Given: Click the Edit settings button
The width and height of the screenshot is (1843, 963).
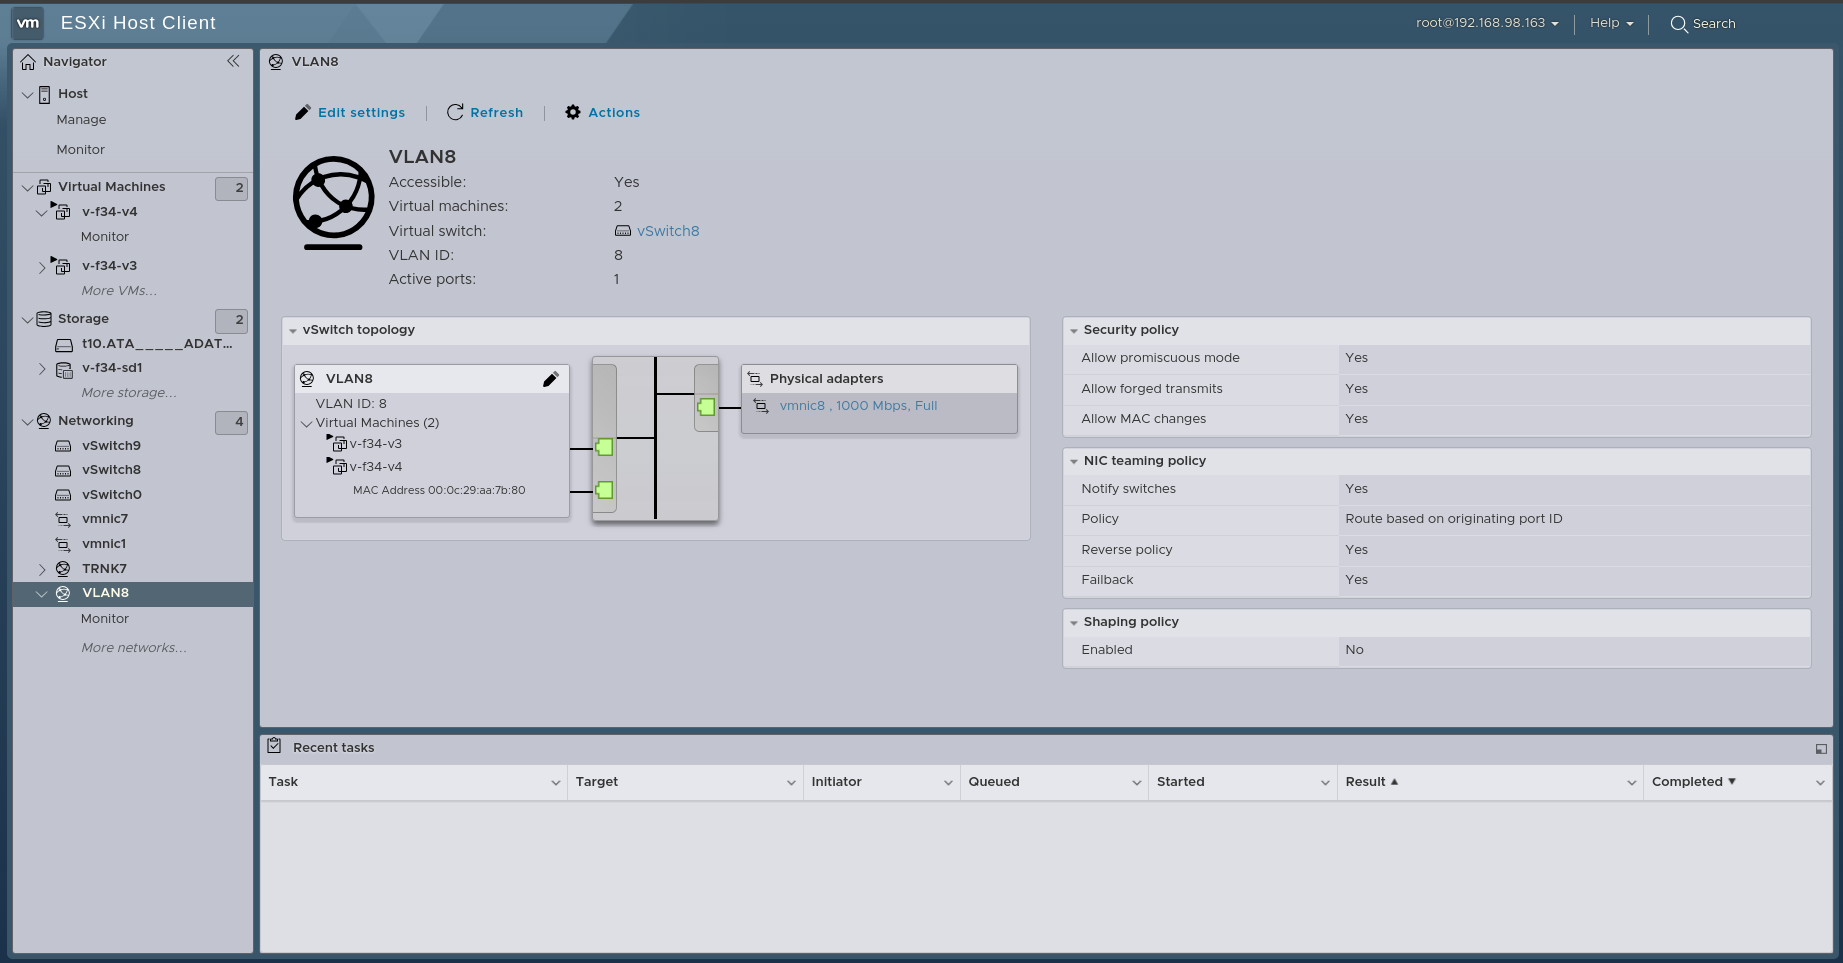Looking at the screenshot, I should coord(350,112).
